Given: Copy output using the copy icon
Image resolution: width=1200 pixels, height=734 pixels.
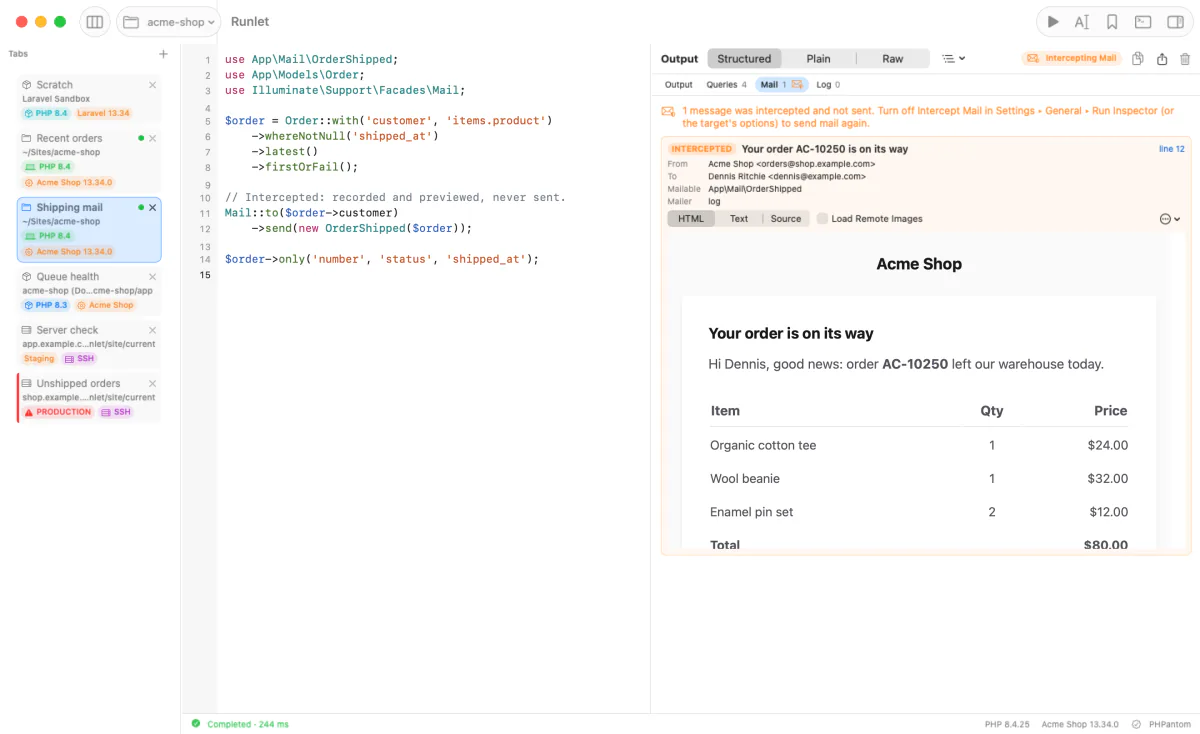Looking at the screenshot, I should tap(1138, 59).
